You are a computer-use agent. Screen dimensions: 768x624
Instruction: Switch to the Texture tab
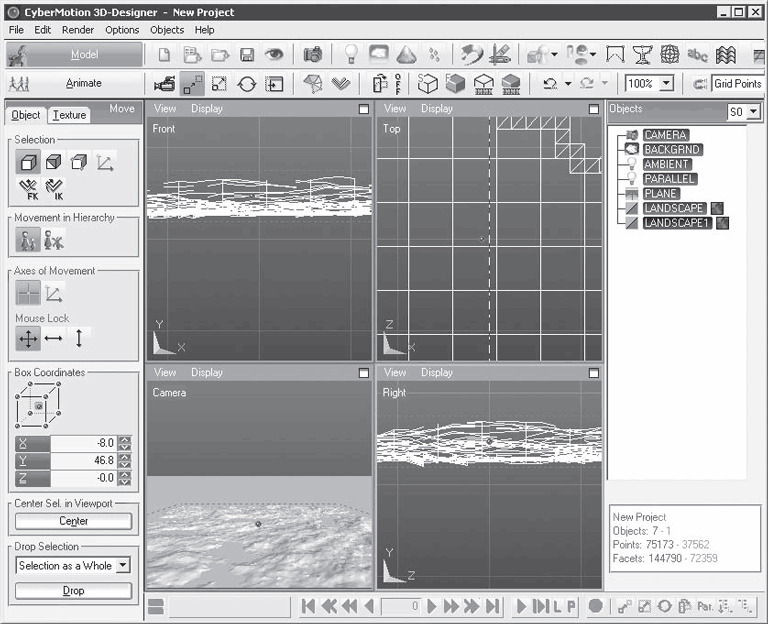tap(69, 115)
